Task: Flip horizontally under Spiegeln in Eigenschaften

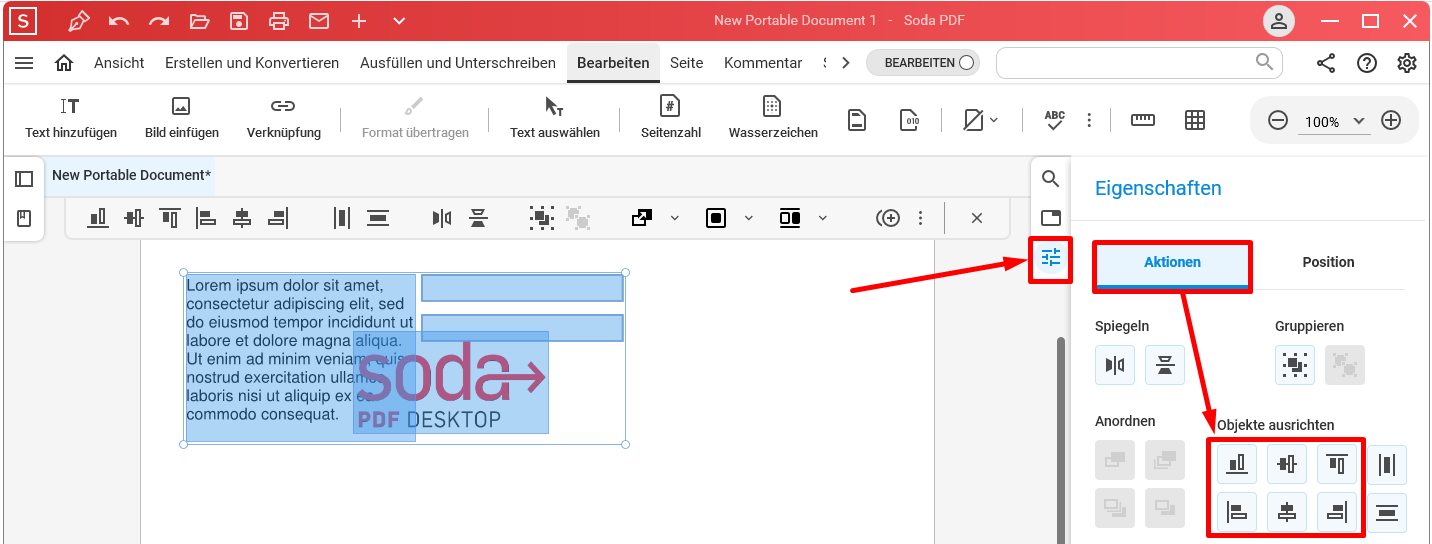Action: [1115, 365]
